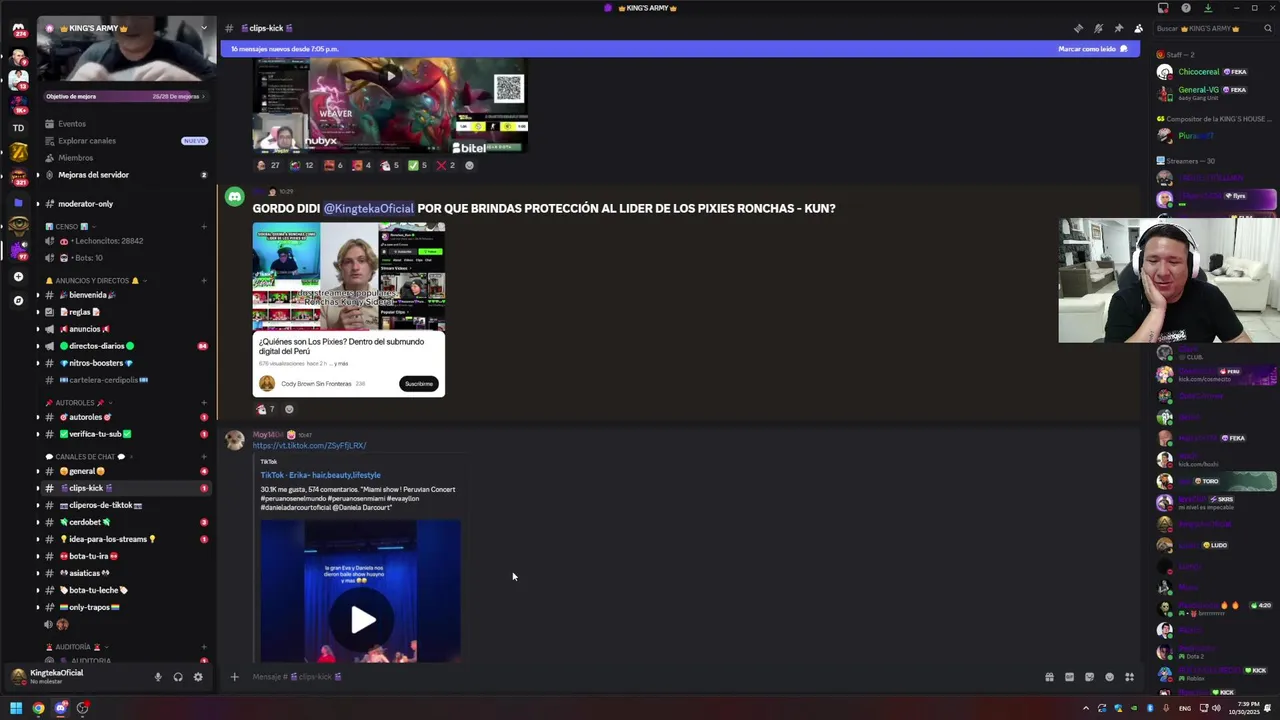The width and height of the screenshot is (1280, 720).
Task: Open user settings gear icon
Action: (x=198, y=677)
